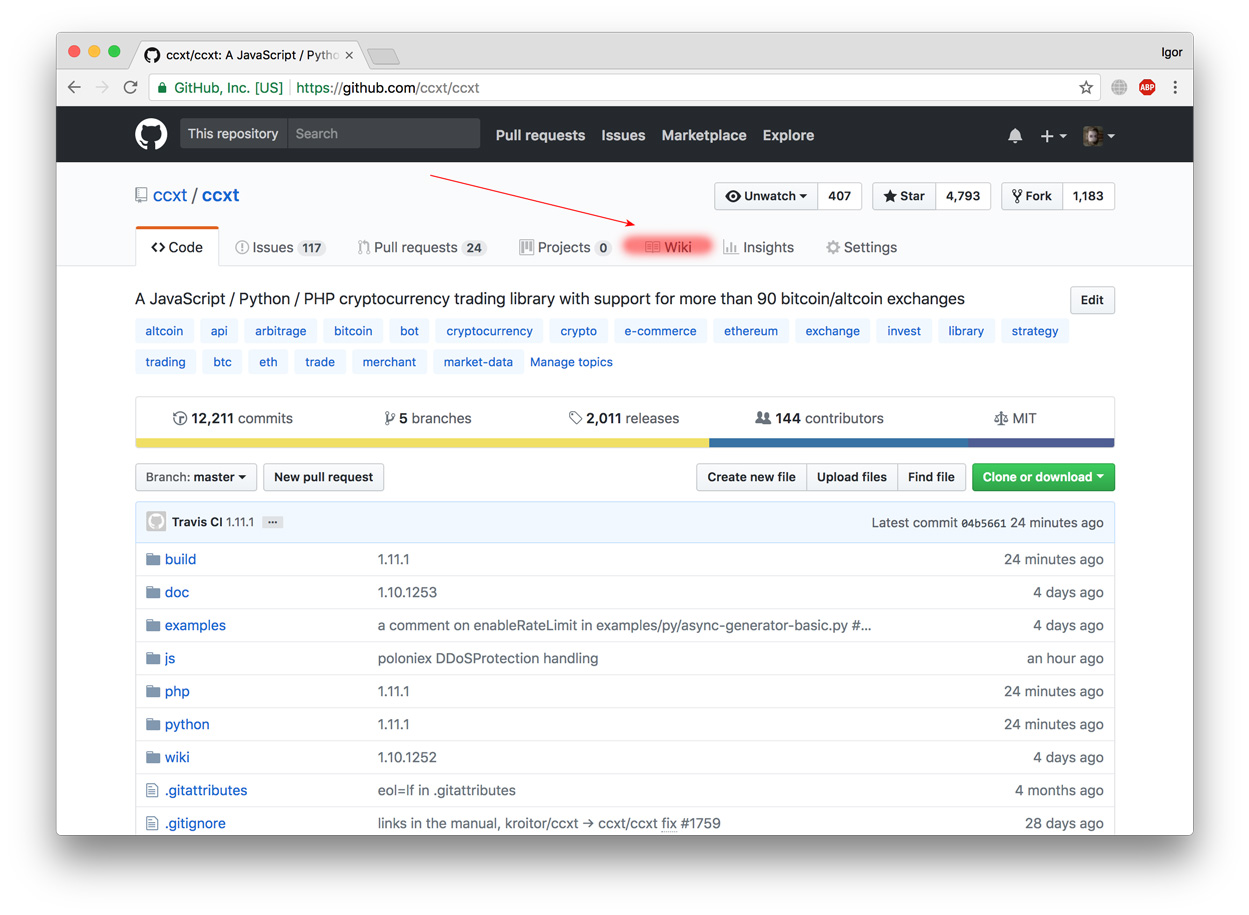Click the yellow section of the language bar
The height and width of the screenshot is (915, 1249).
tap(422, 443)
